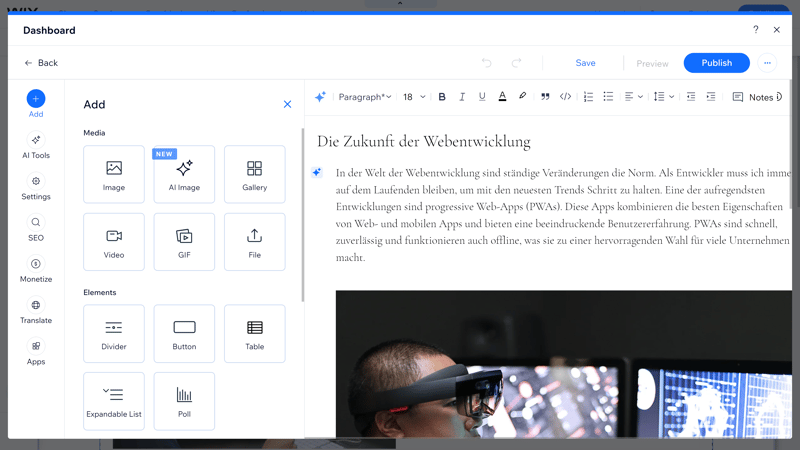Screen dimensions: 800x450
Task: Open the line spacing dropdown
Action: (664, 96)
